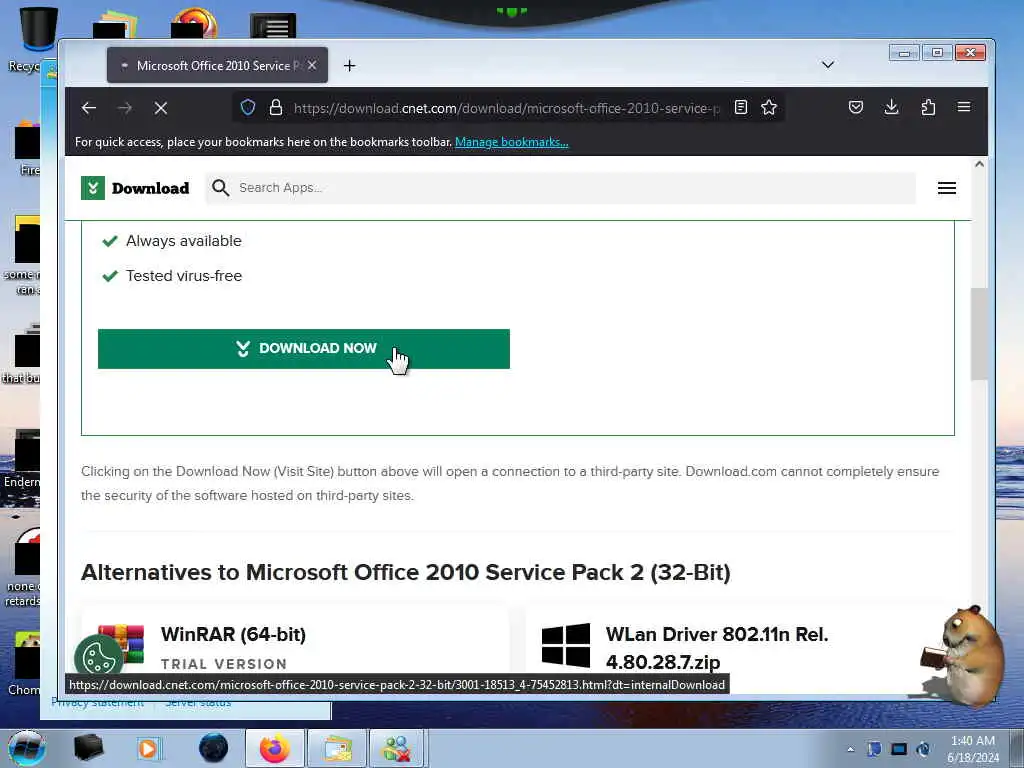Expand the list all tabs chevron
The height and width of the screenshot is (768, 1024).
coord(827,65)
